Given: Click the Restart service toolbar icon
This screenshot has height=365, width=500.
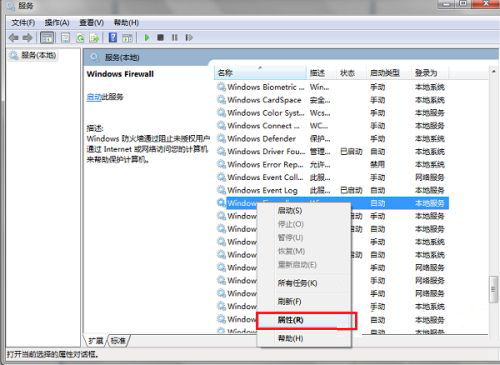Looking at the screenshot, I should tap(189, 38).
